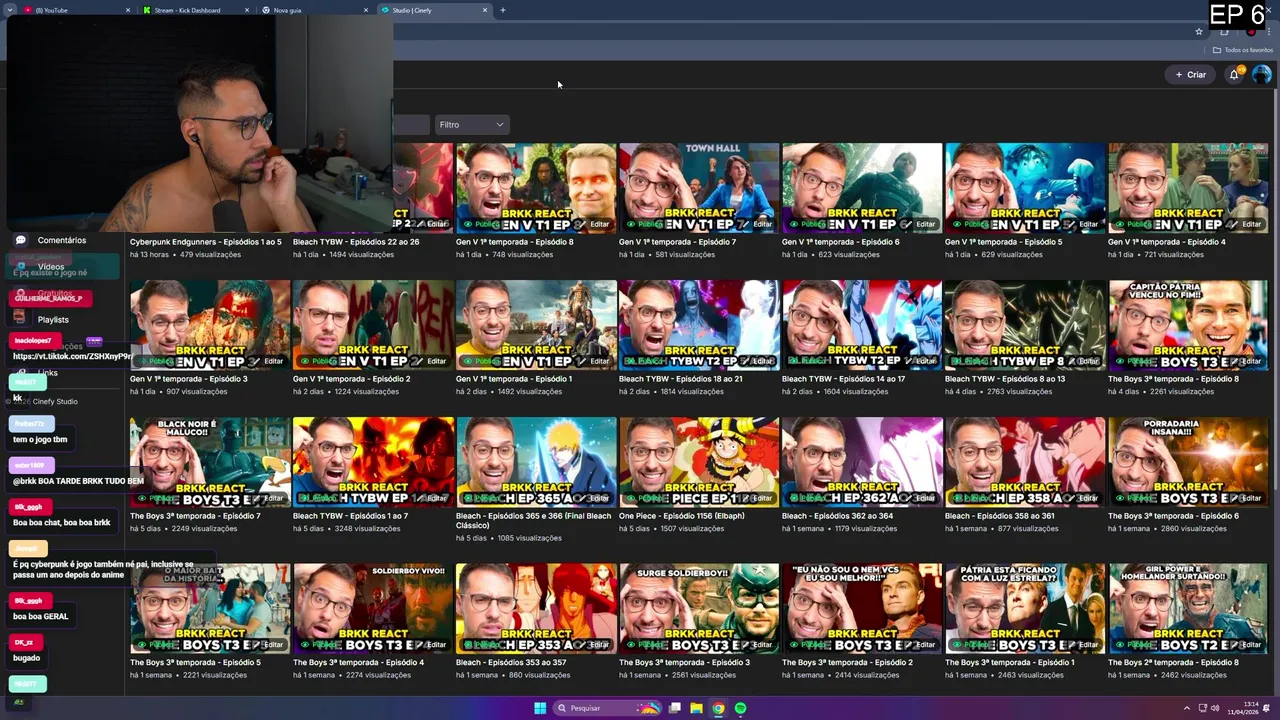The height and width of the screenshot is (720, 1280).
Task: Close the (8) YouTube tab
Action: (128, 10)
